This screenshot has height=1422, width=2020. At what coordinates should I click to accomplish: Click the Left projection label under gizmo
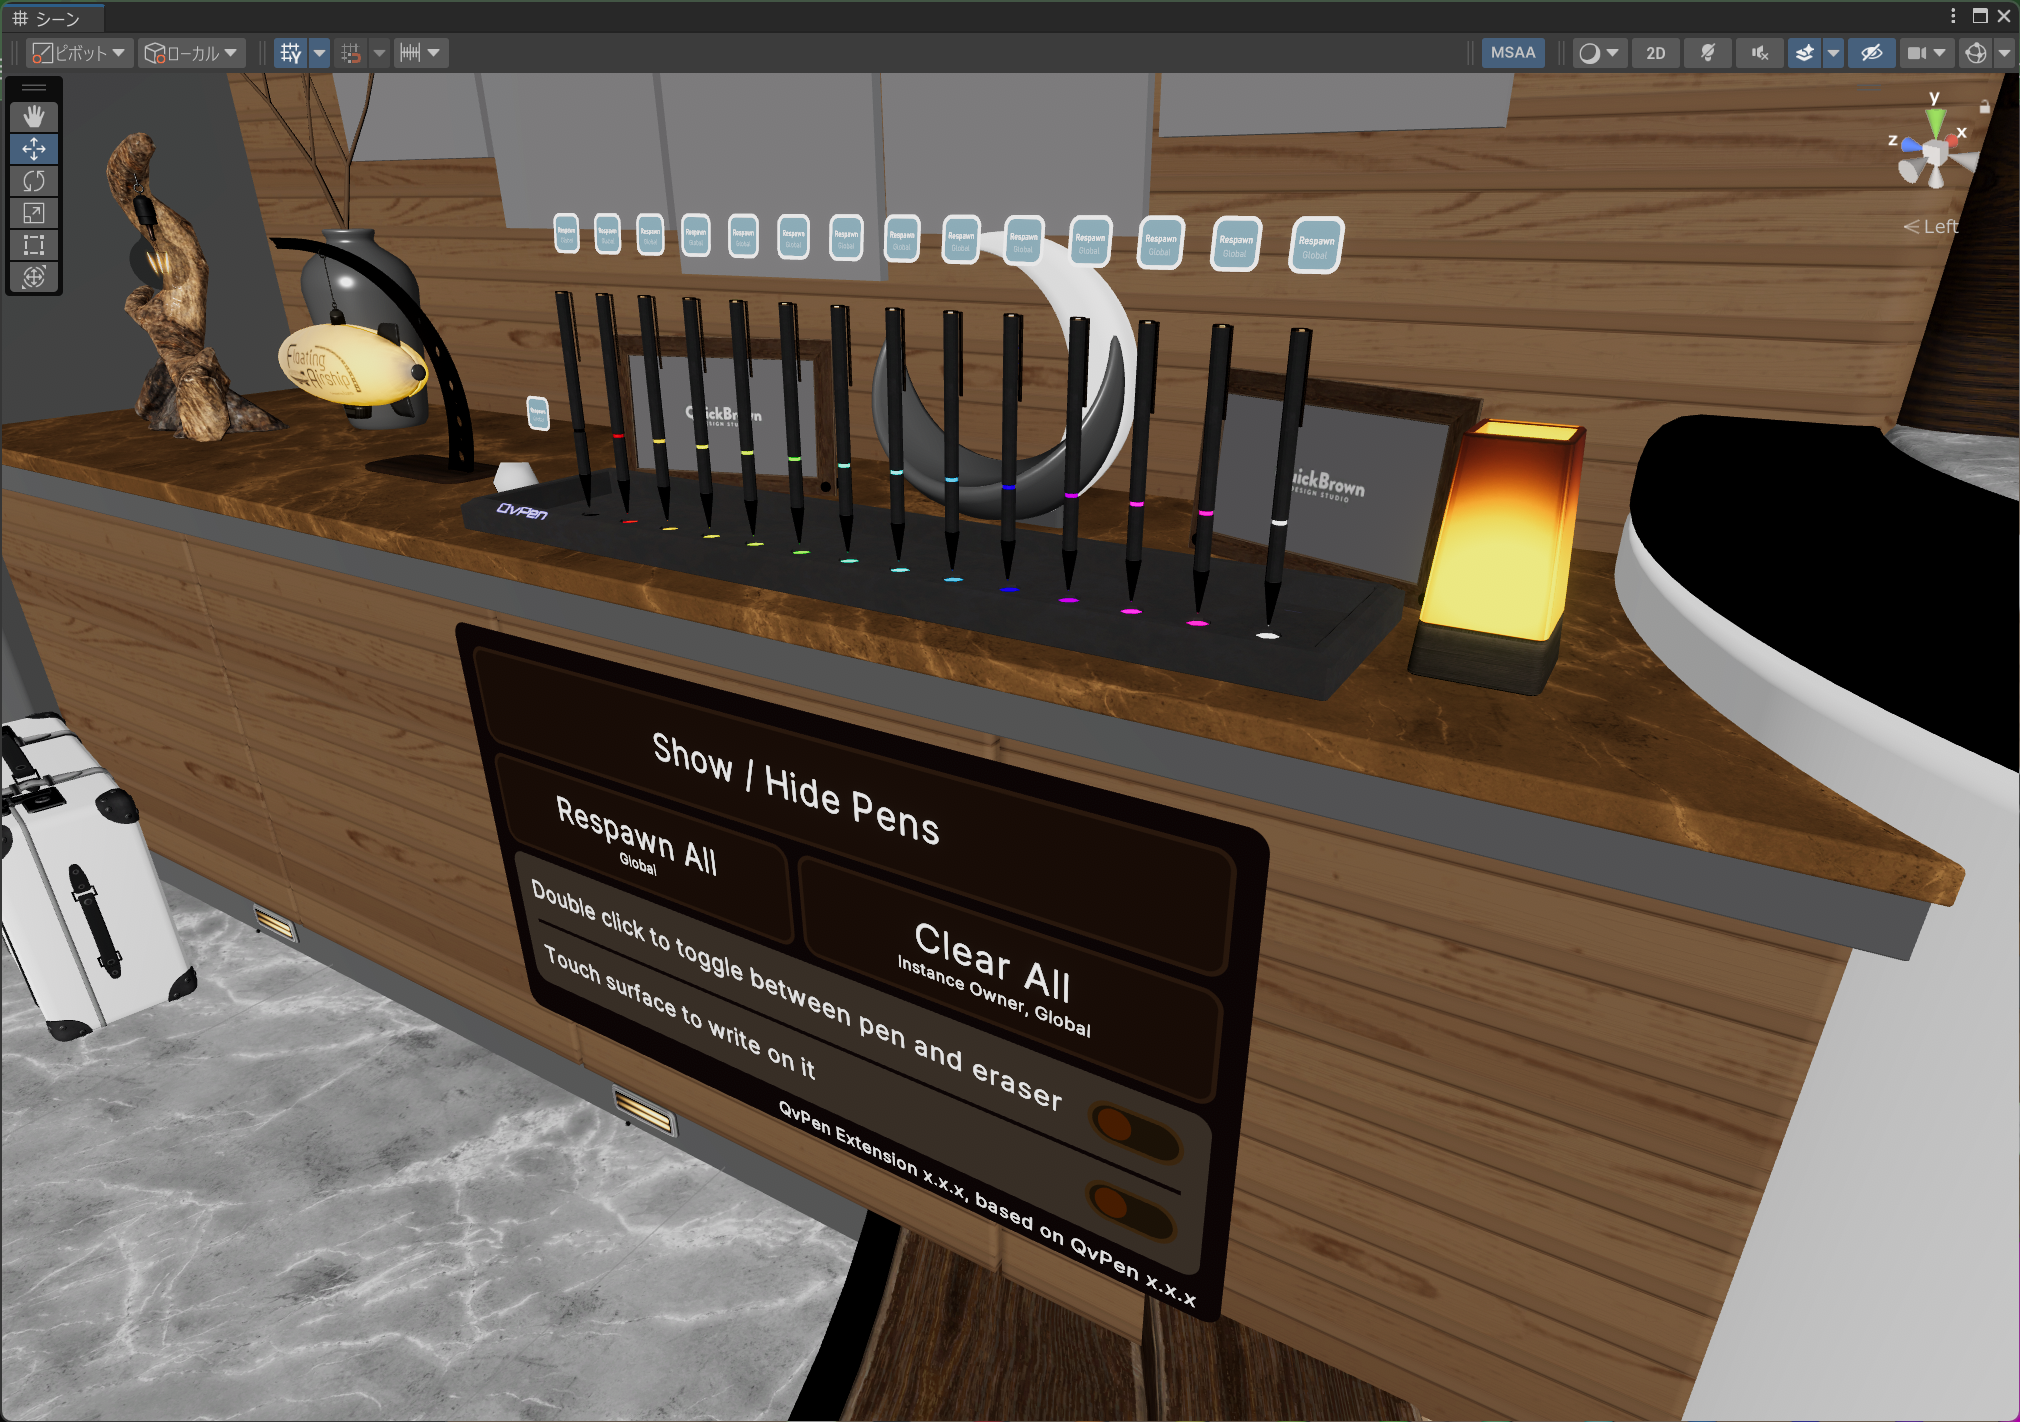(1931, 227)
